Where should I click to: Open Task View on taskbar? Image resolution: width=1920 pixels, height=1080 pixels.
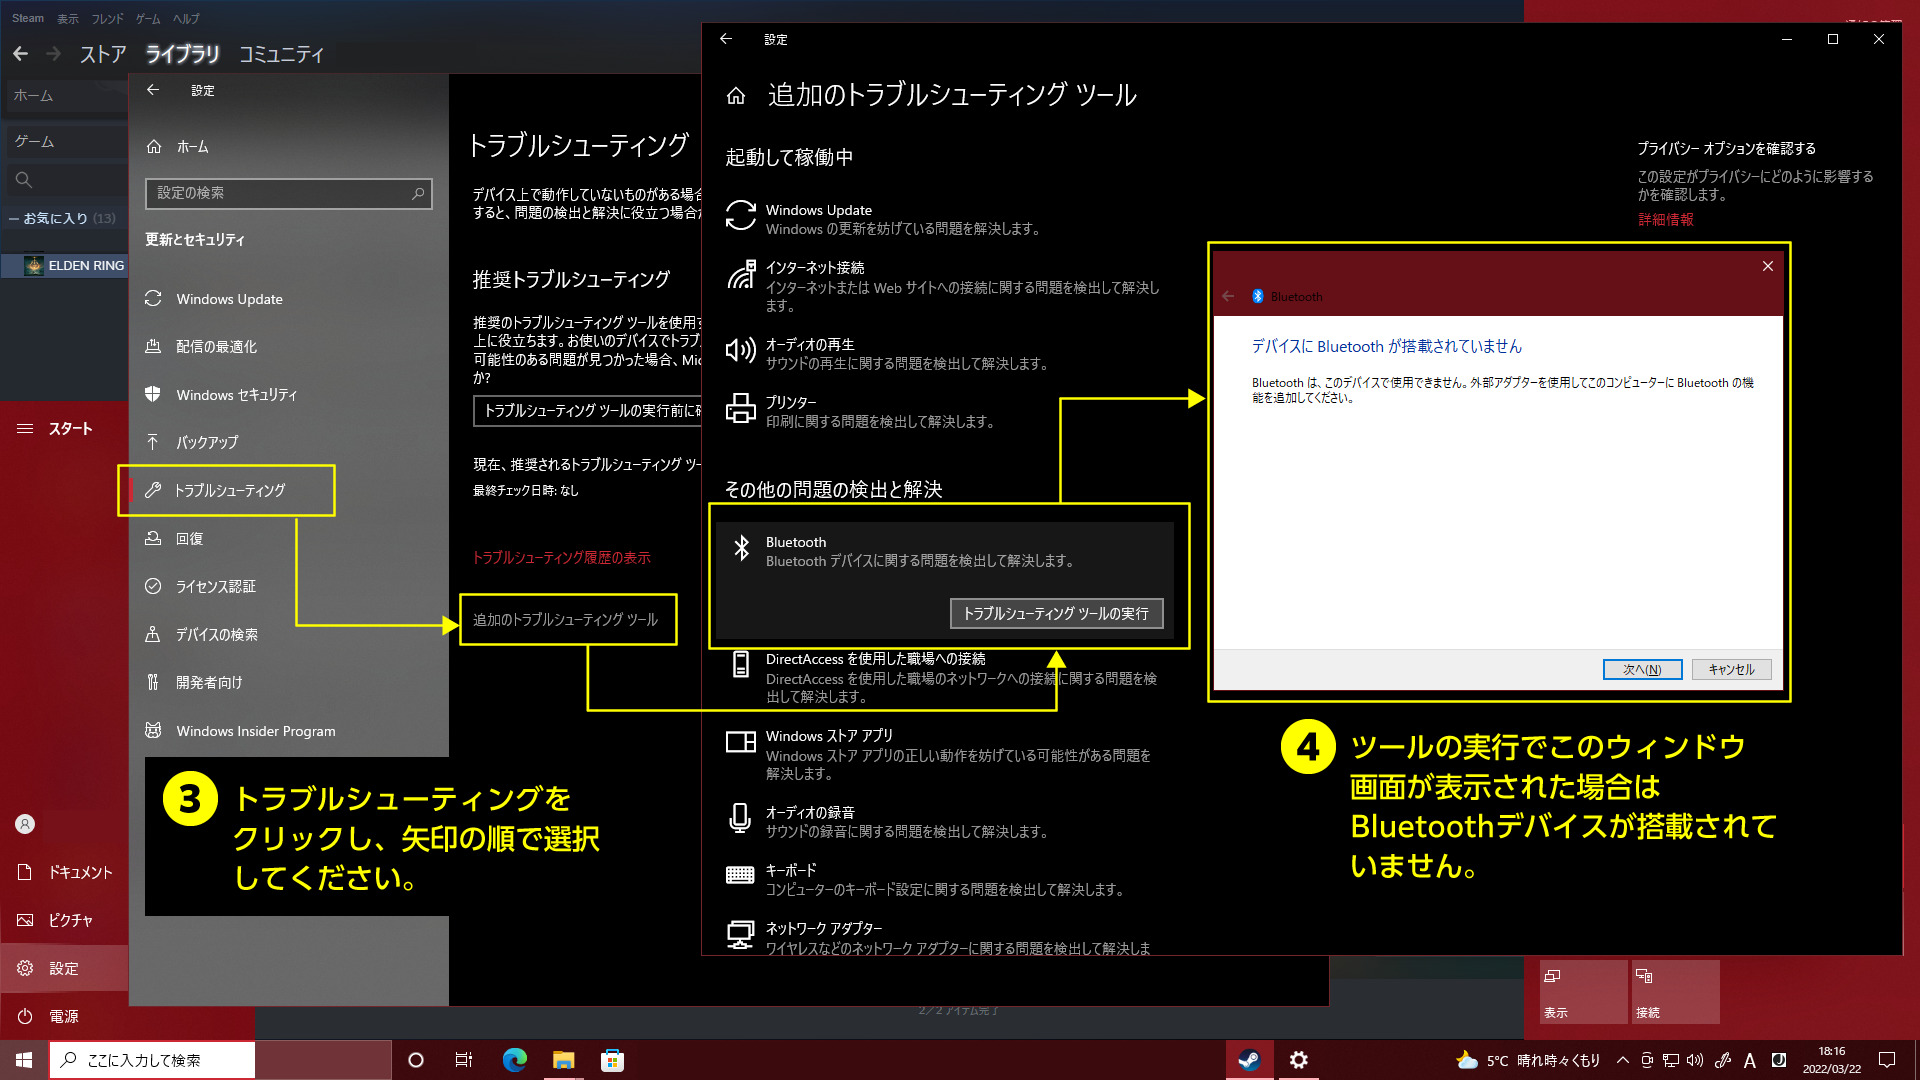tap(464, 1060)
